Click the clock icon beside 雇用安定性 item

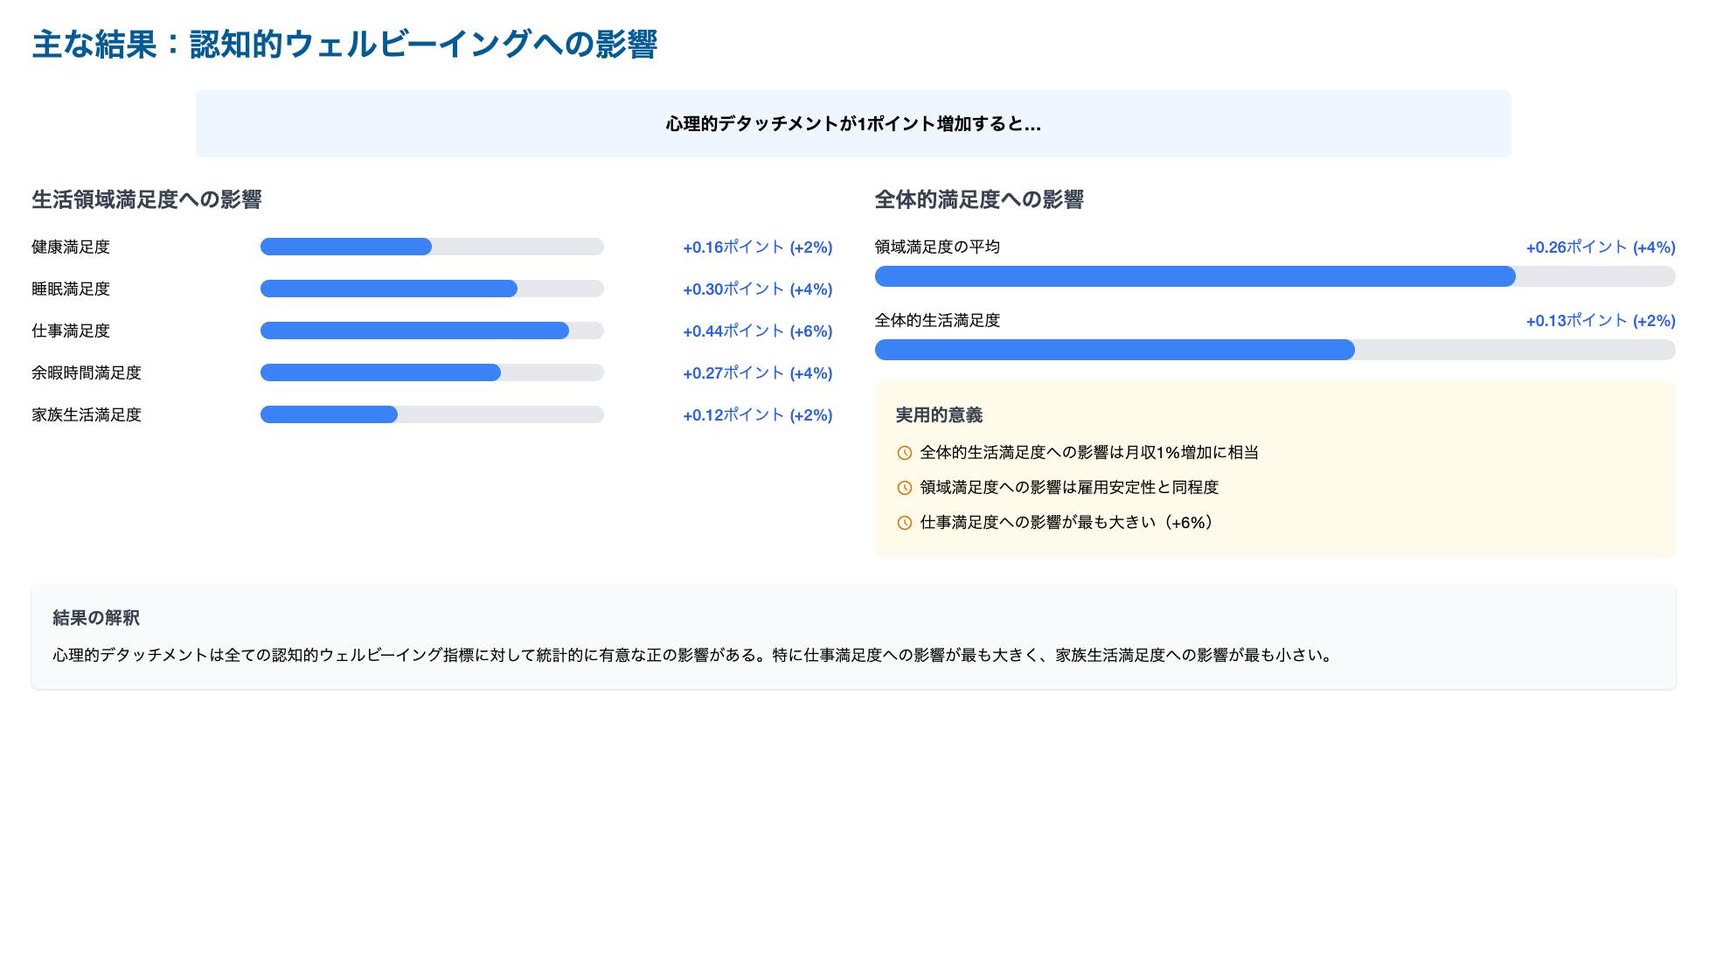904,488
